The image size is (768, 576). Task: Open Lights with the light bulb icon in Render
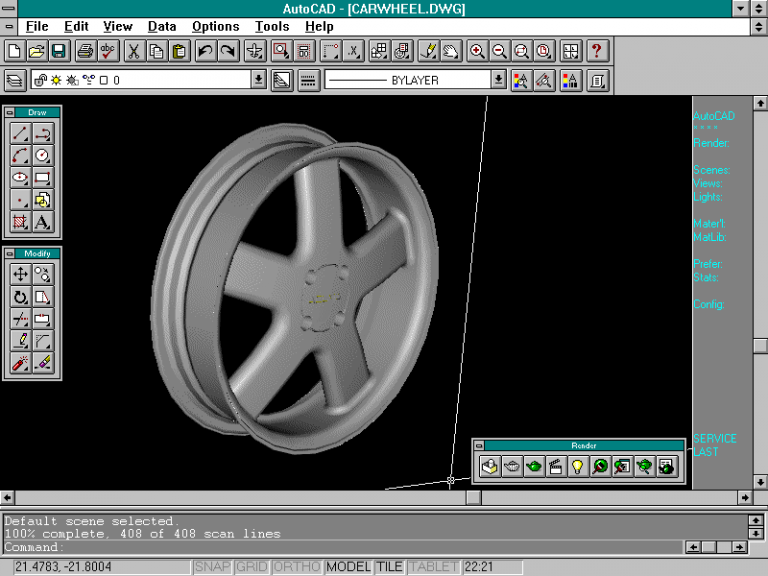(x=578, y=466)
